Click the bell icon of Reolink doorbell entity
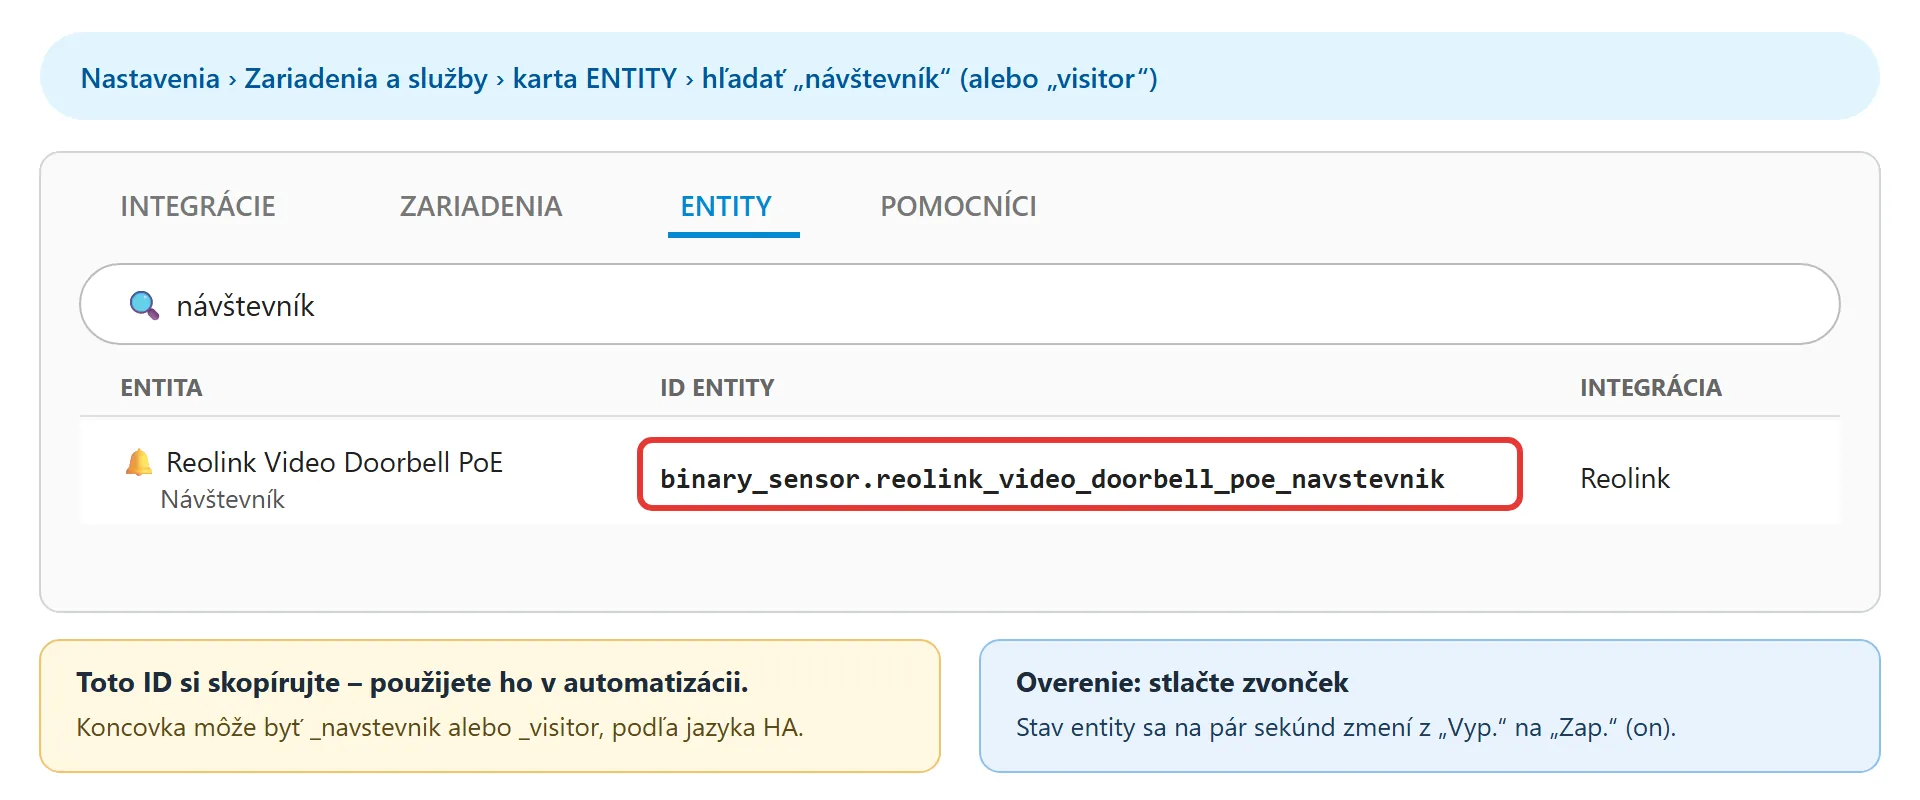 point(139,462)
